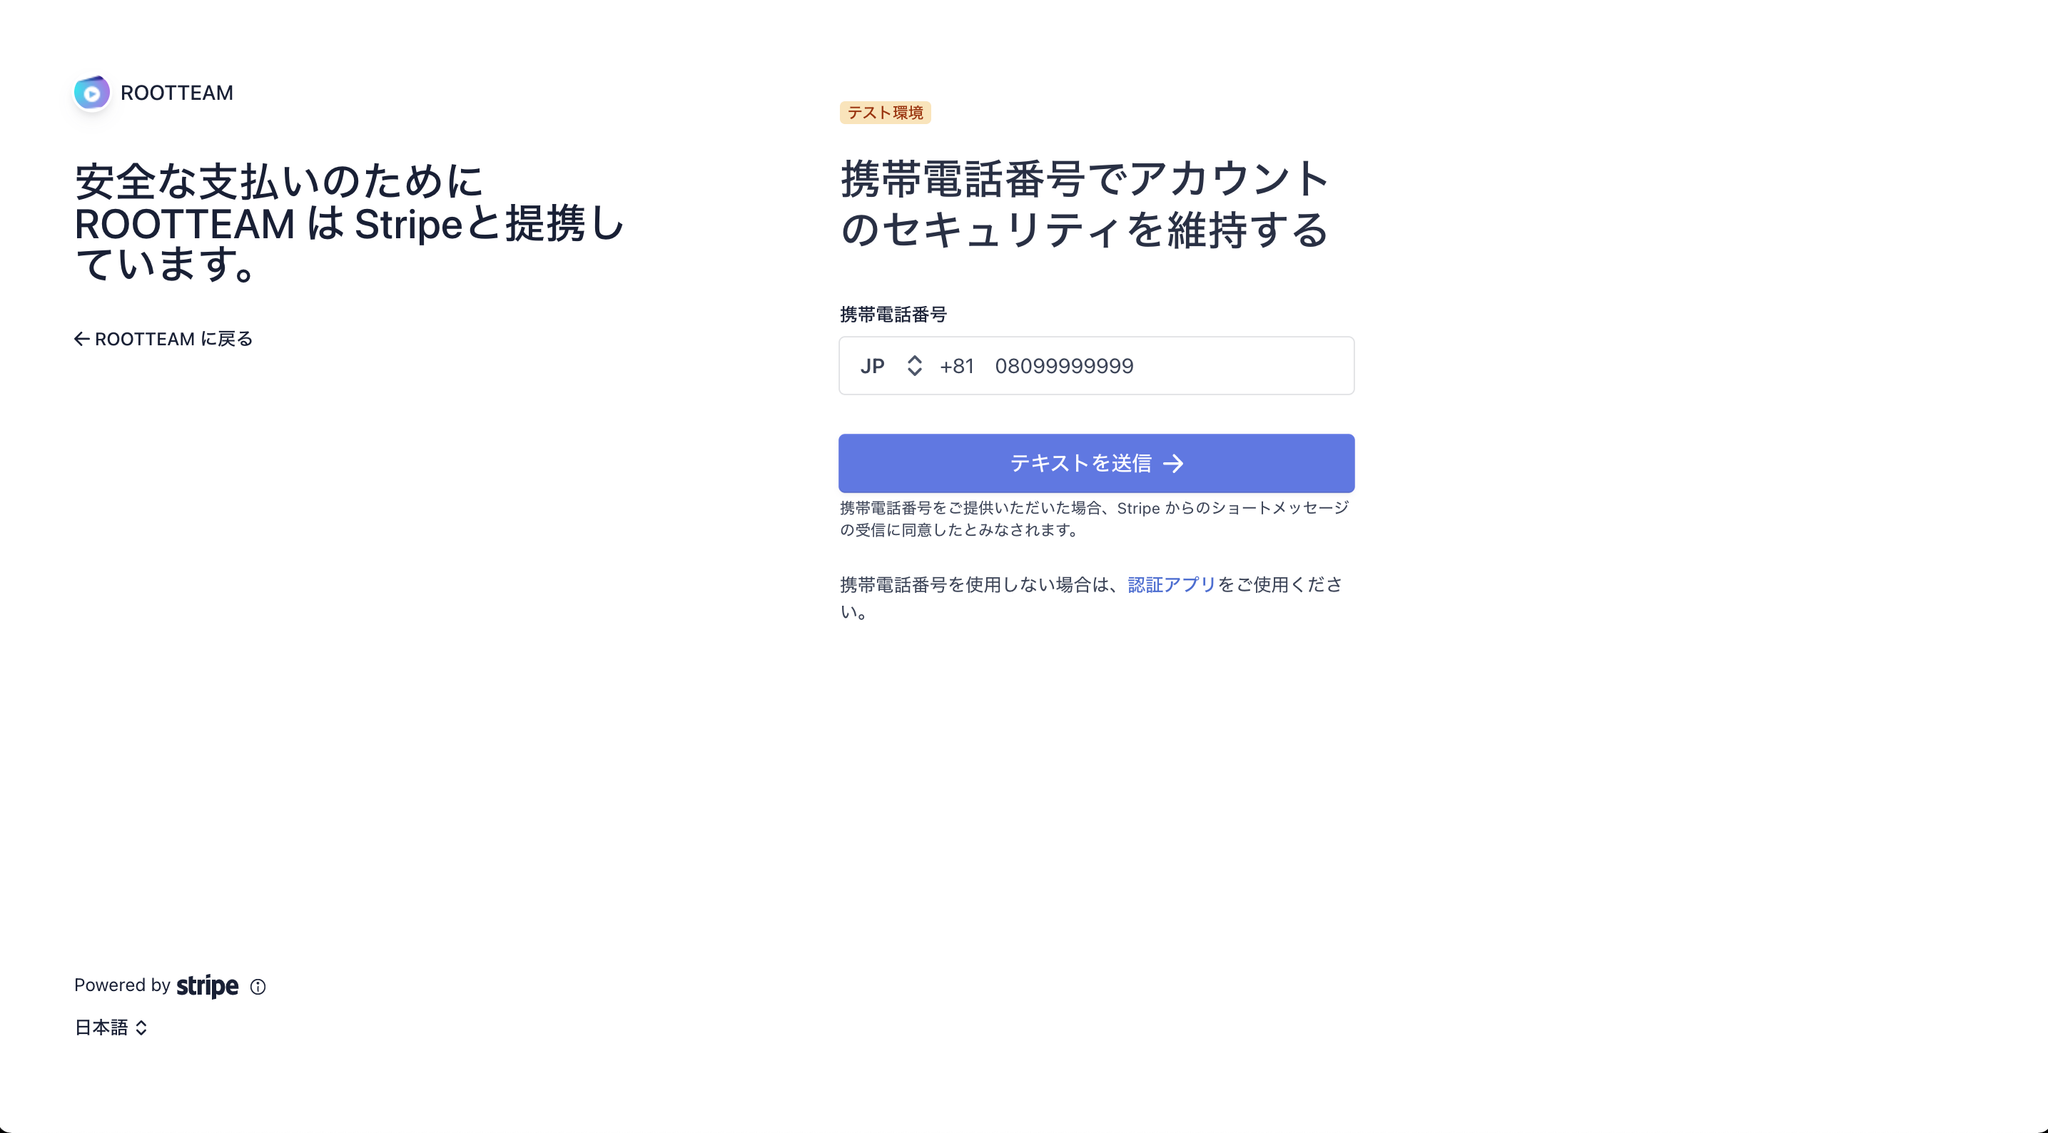The image size is (2048, 1133).
Task: Click the arrow icon in テキストを送信 button
Action: pyautogui.click(x=1174, y=464)
